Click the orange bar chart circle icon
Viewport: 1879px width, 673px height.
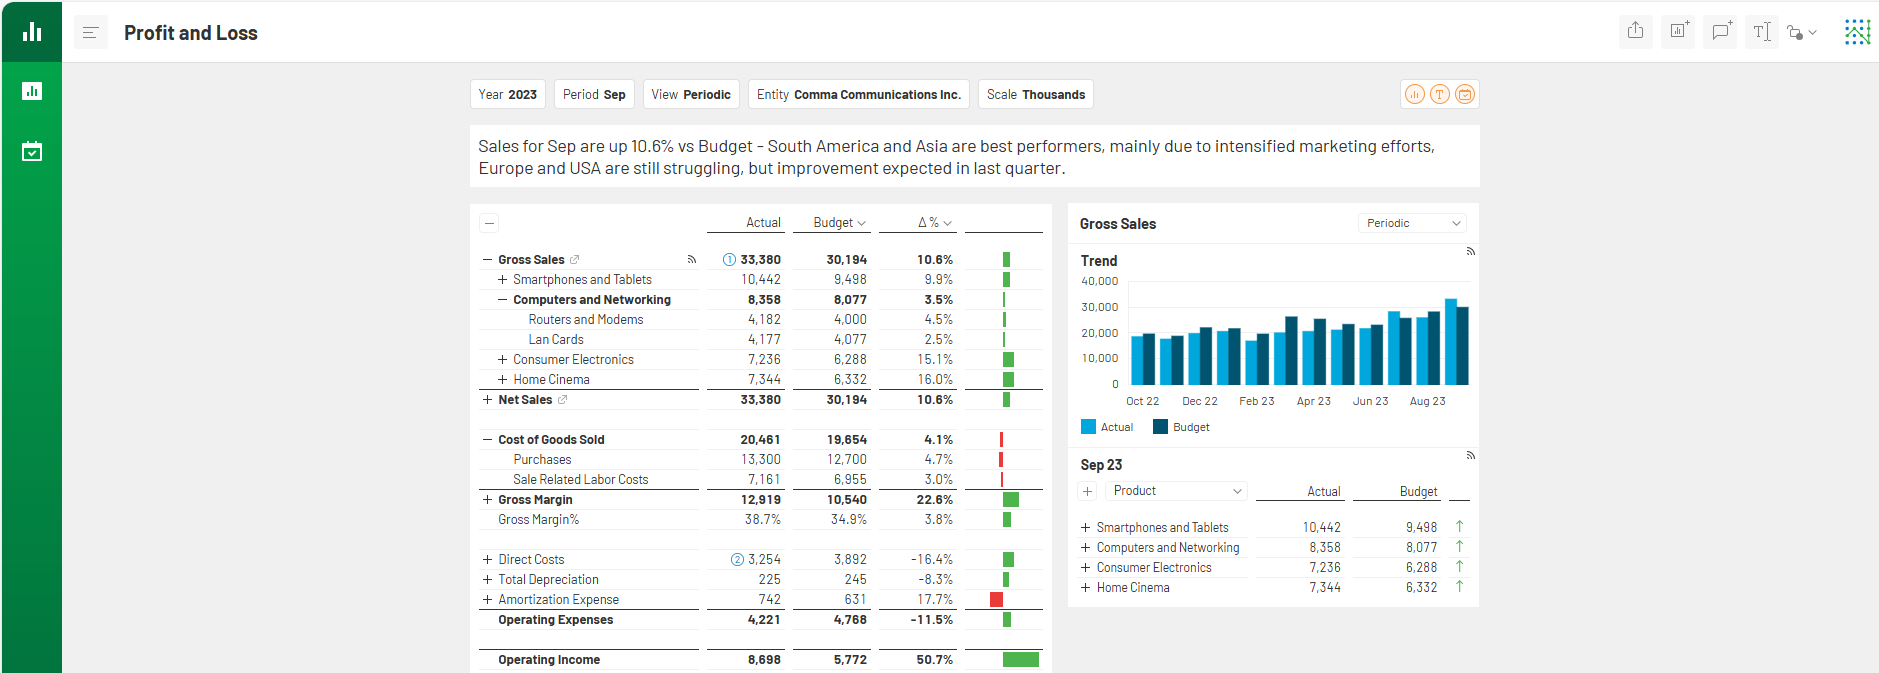coord(1414,94)
